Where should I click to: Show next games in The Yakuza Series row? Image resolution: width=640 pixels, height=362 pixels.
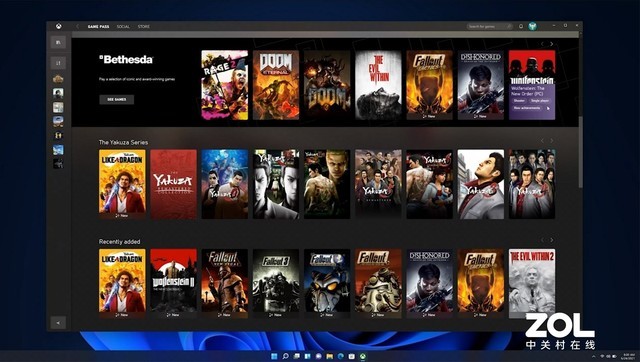552,141
